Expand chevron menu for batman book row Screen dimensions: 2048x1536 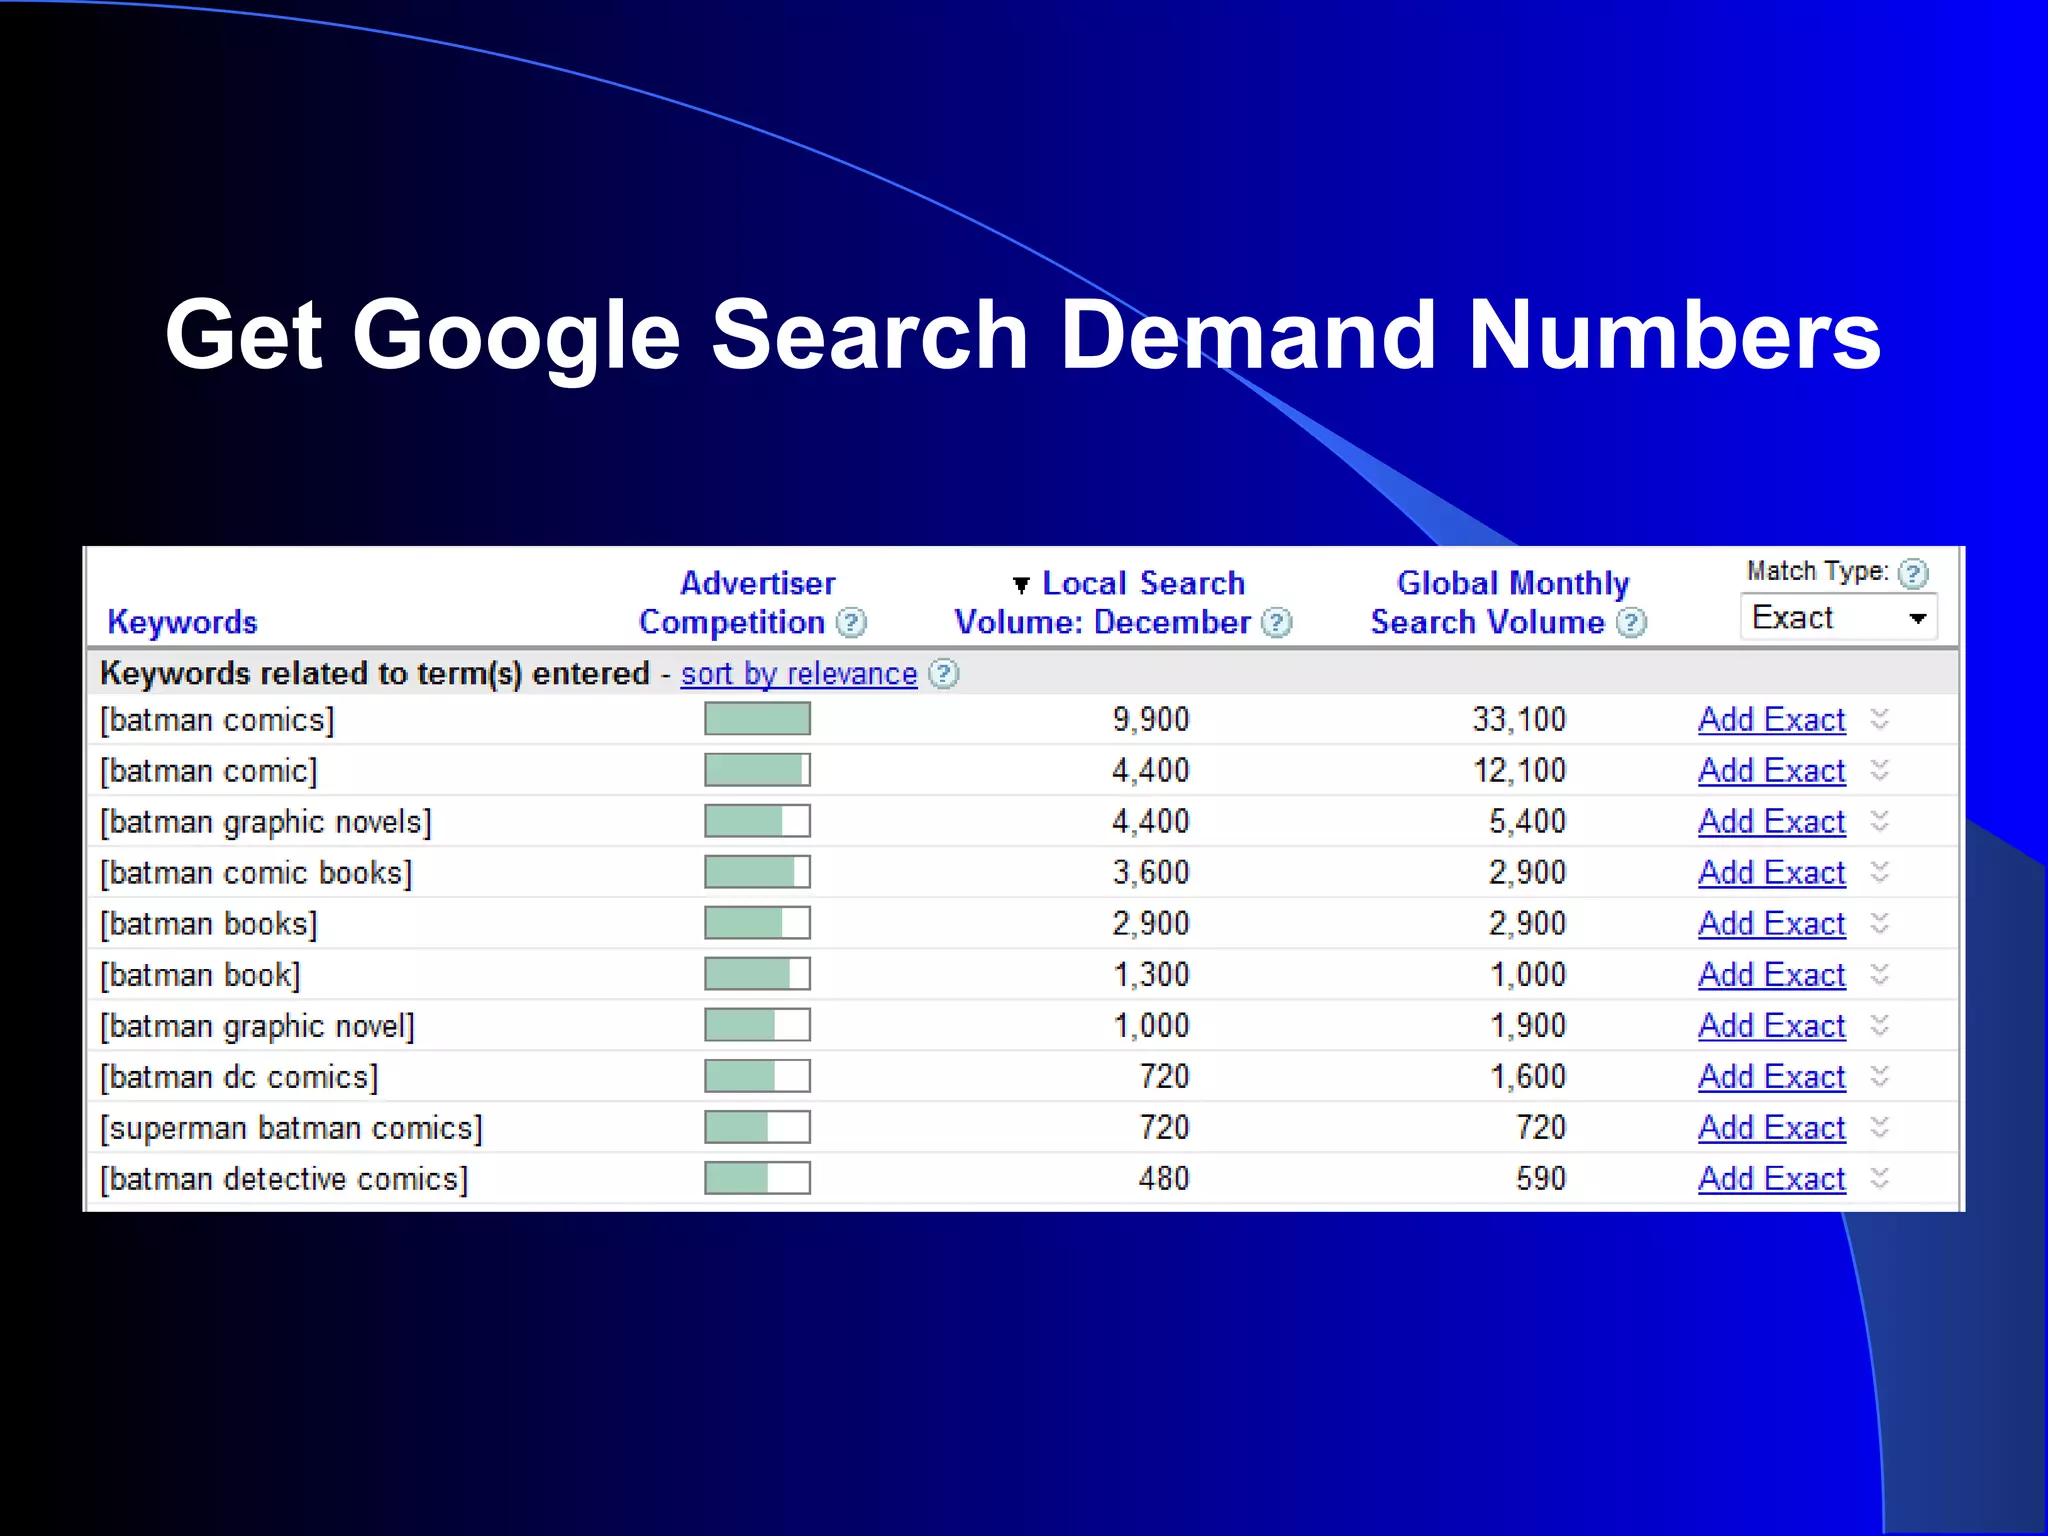click(1880, 974)
